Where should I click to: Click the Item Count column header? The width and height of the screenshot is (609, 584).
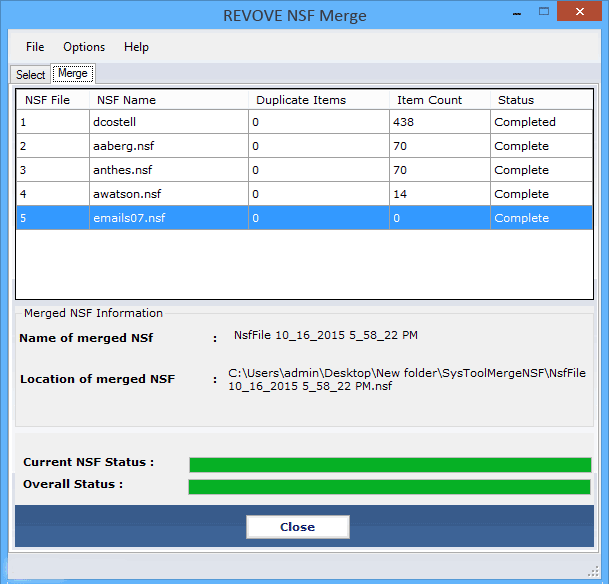440,100
